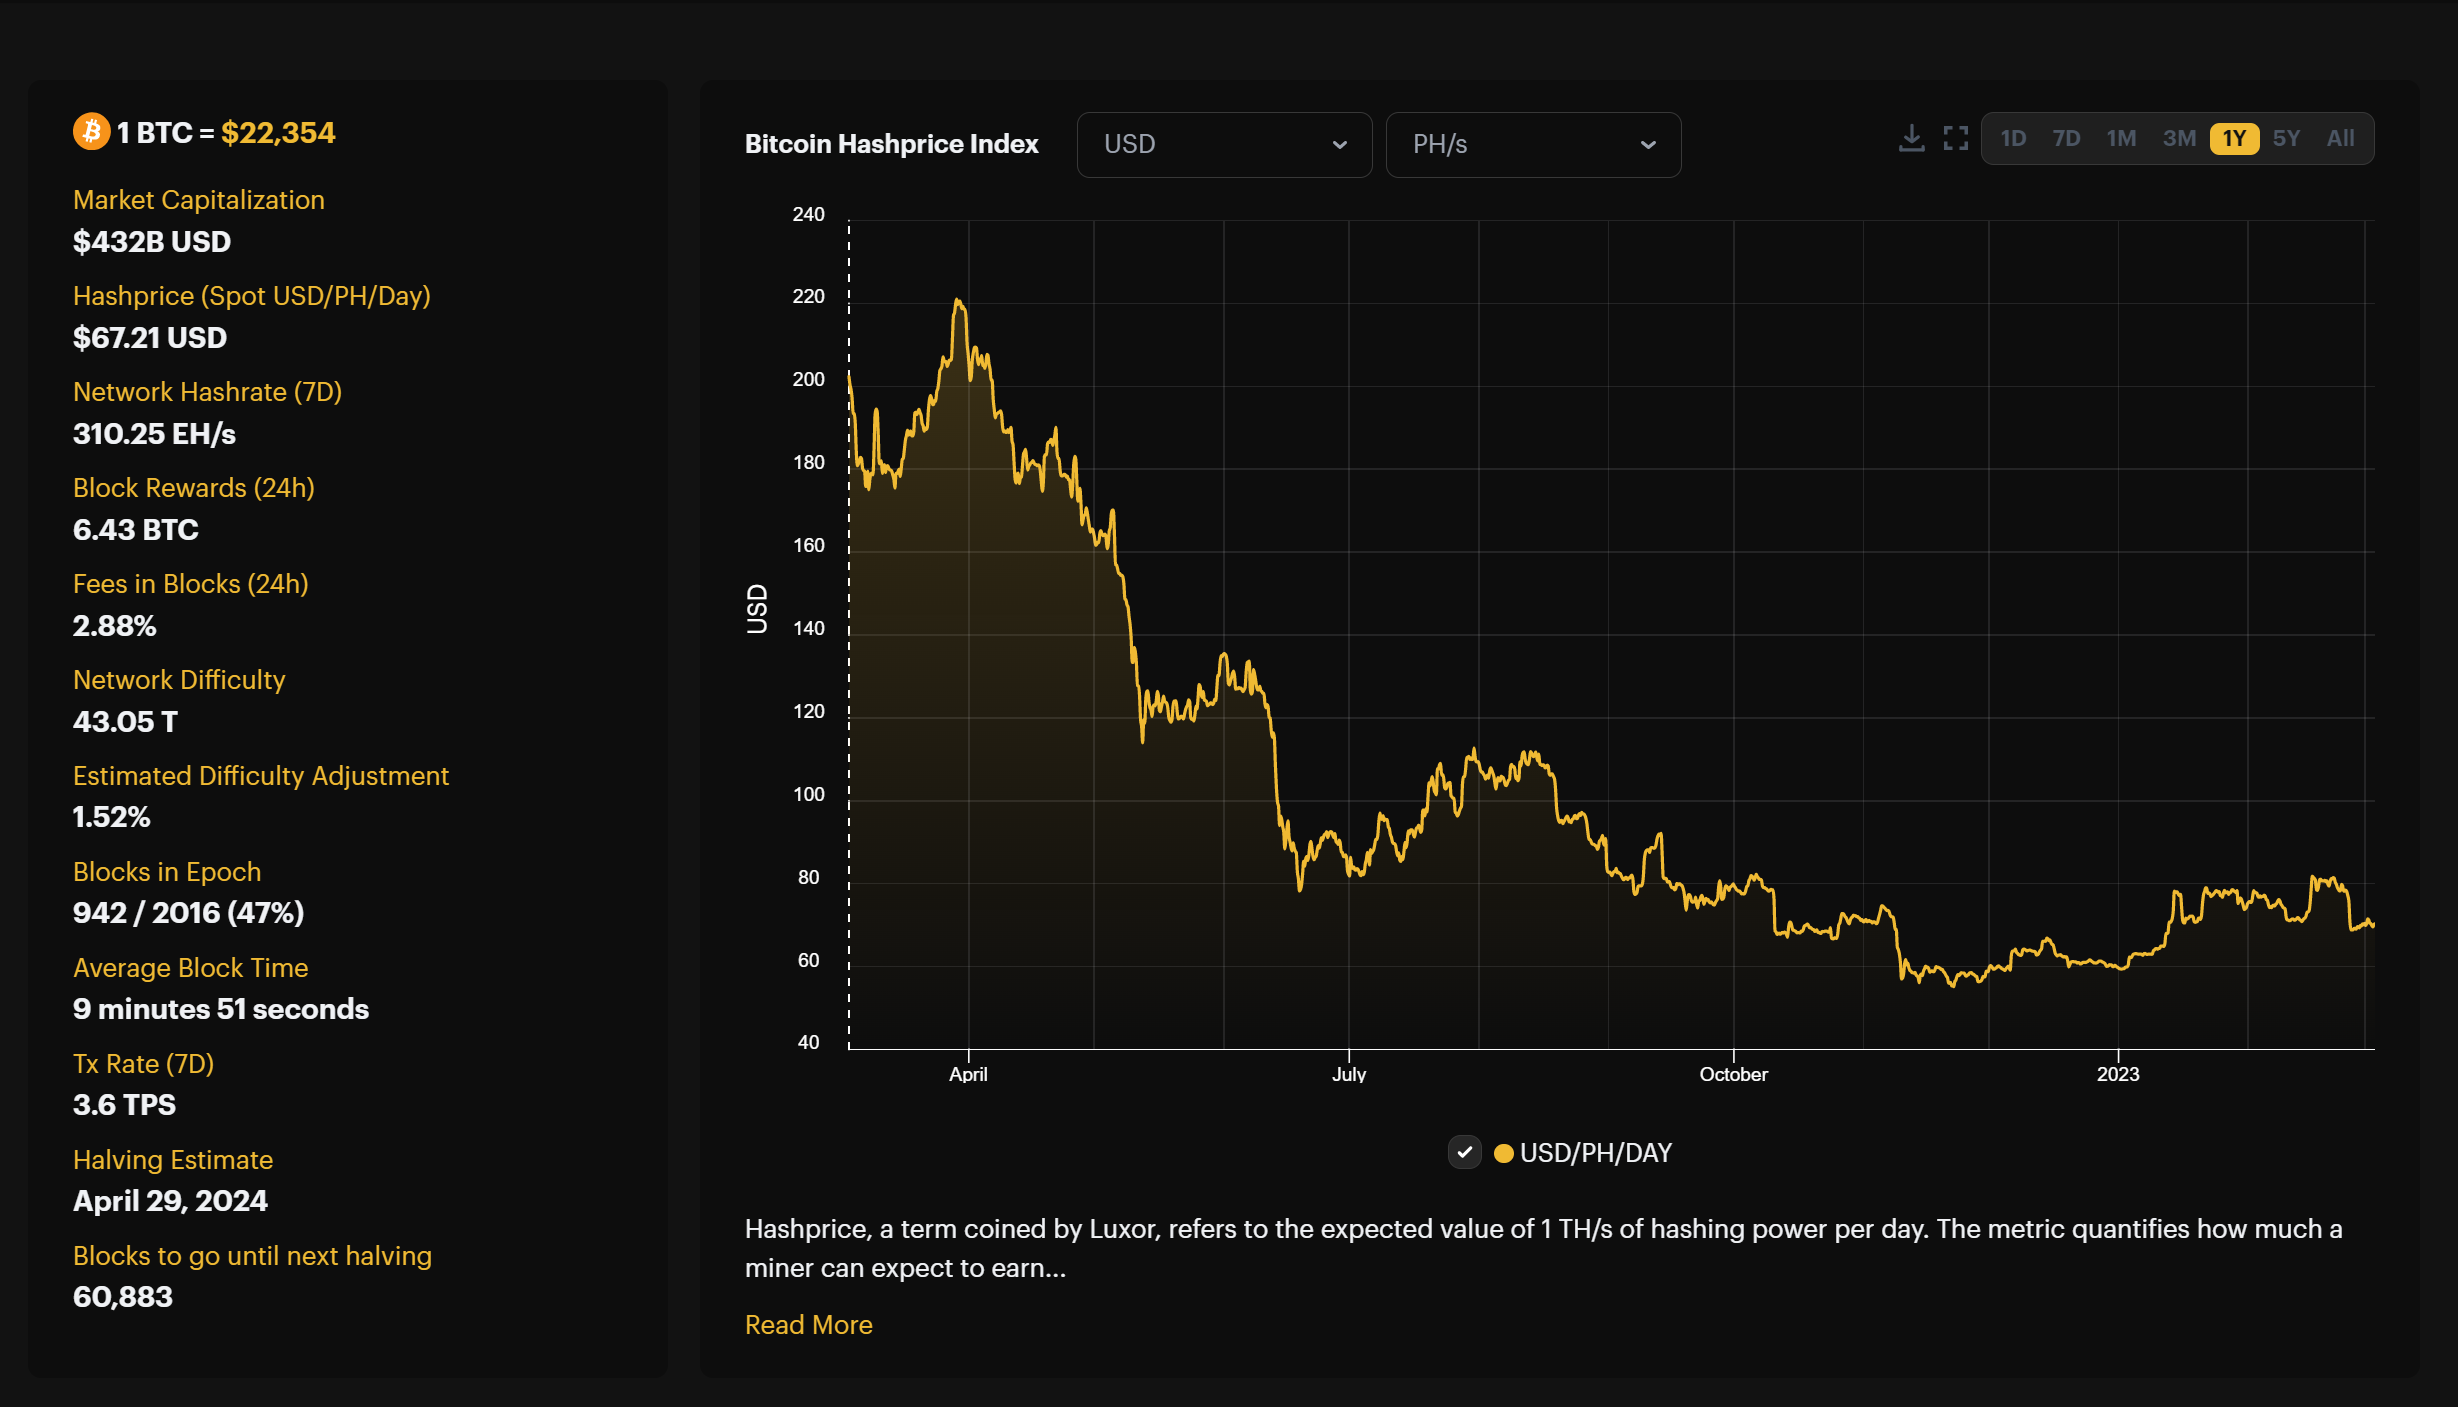The image size is (2458, 1407).
Task: Toggle the USD/PH/DAY series checkbox
Action: (1465, 1152)
